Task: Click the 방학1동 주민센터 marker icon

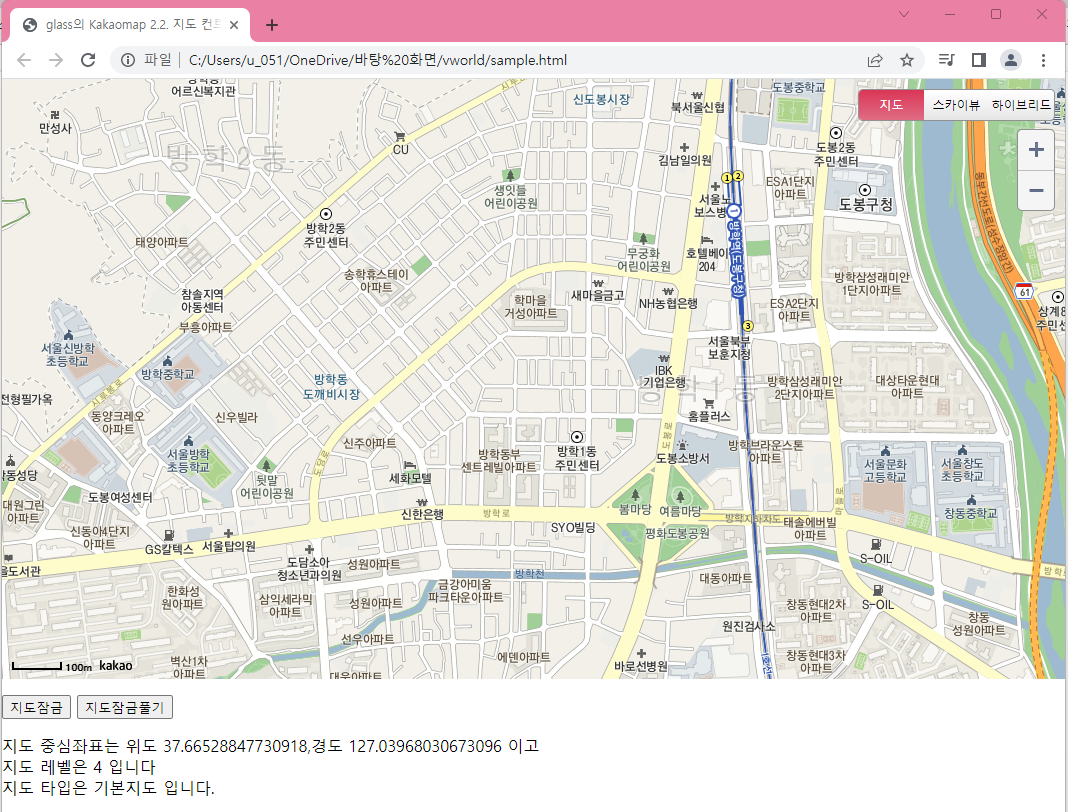Action: point(577,437)
